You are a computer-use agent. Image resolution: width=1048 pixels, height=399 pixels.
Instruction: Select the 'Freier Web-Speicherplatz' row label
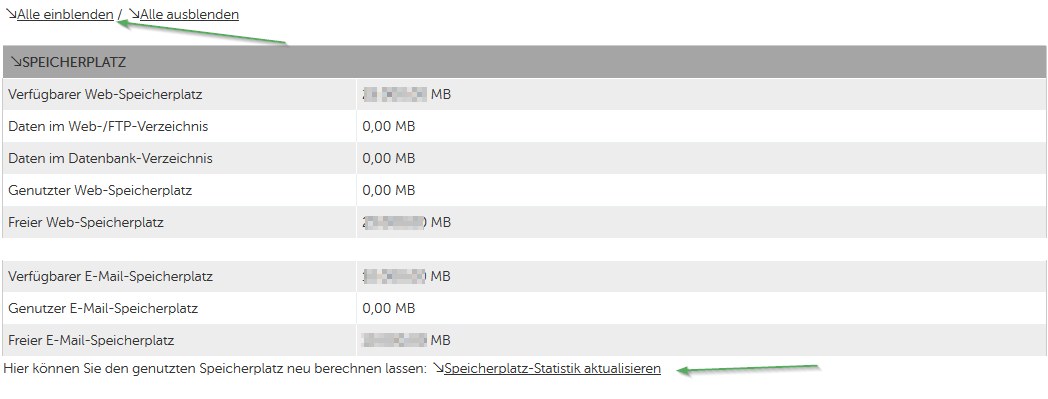click(x=86, y=223)
